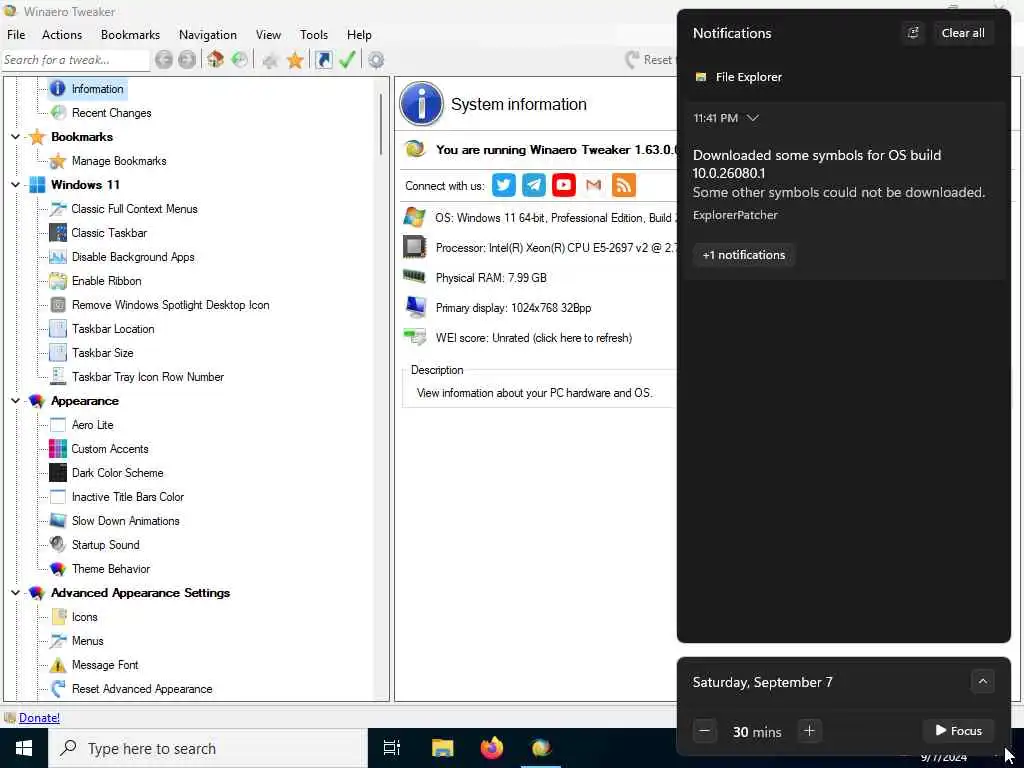This screenshot has height=768, width=1024.
Task: Select Custom Accents tweak
Action: 110,449
